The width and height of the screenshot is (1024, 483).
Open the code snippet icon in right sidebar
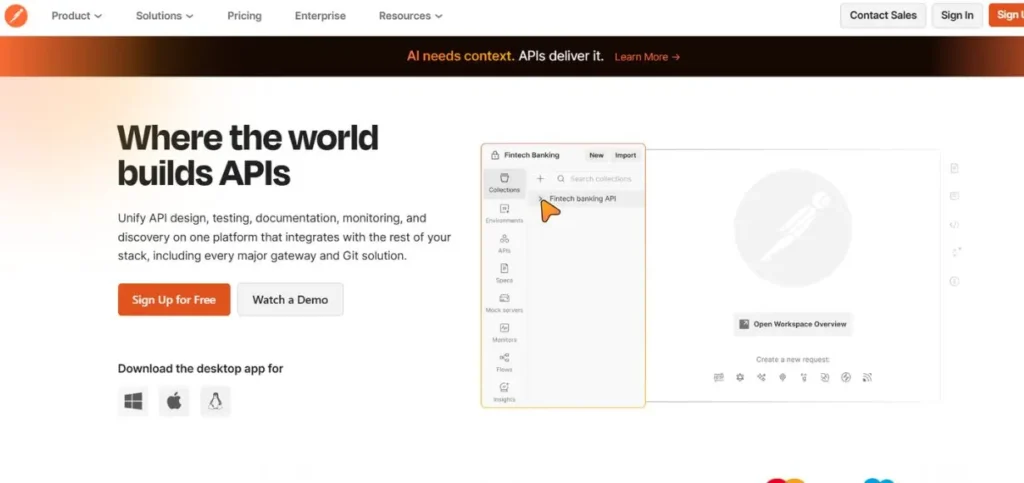954,225
